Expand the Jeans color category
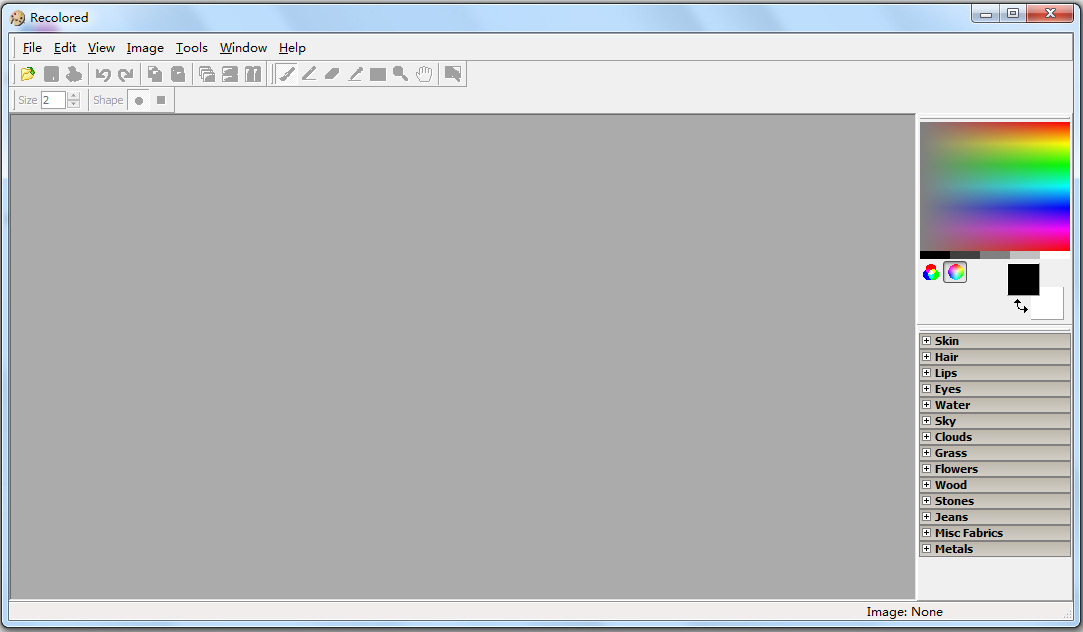Screen dimensions: 1083x632 [x=927, y=516]
